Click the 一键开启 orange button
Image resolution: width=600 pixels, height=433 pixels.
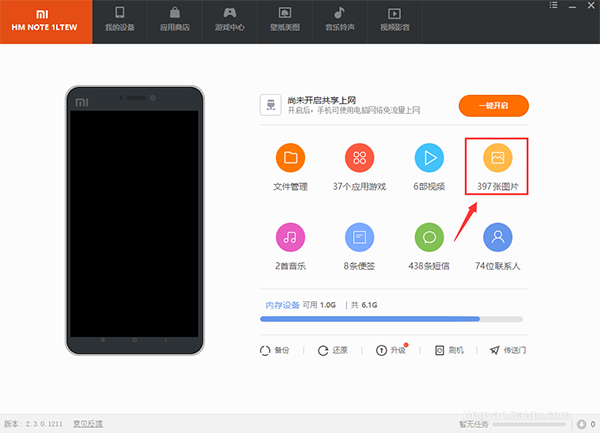pos(493,105)
